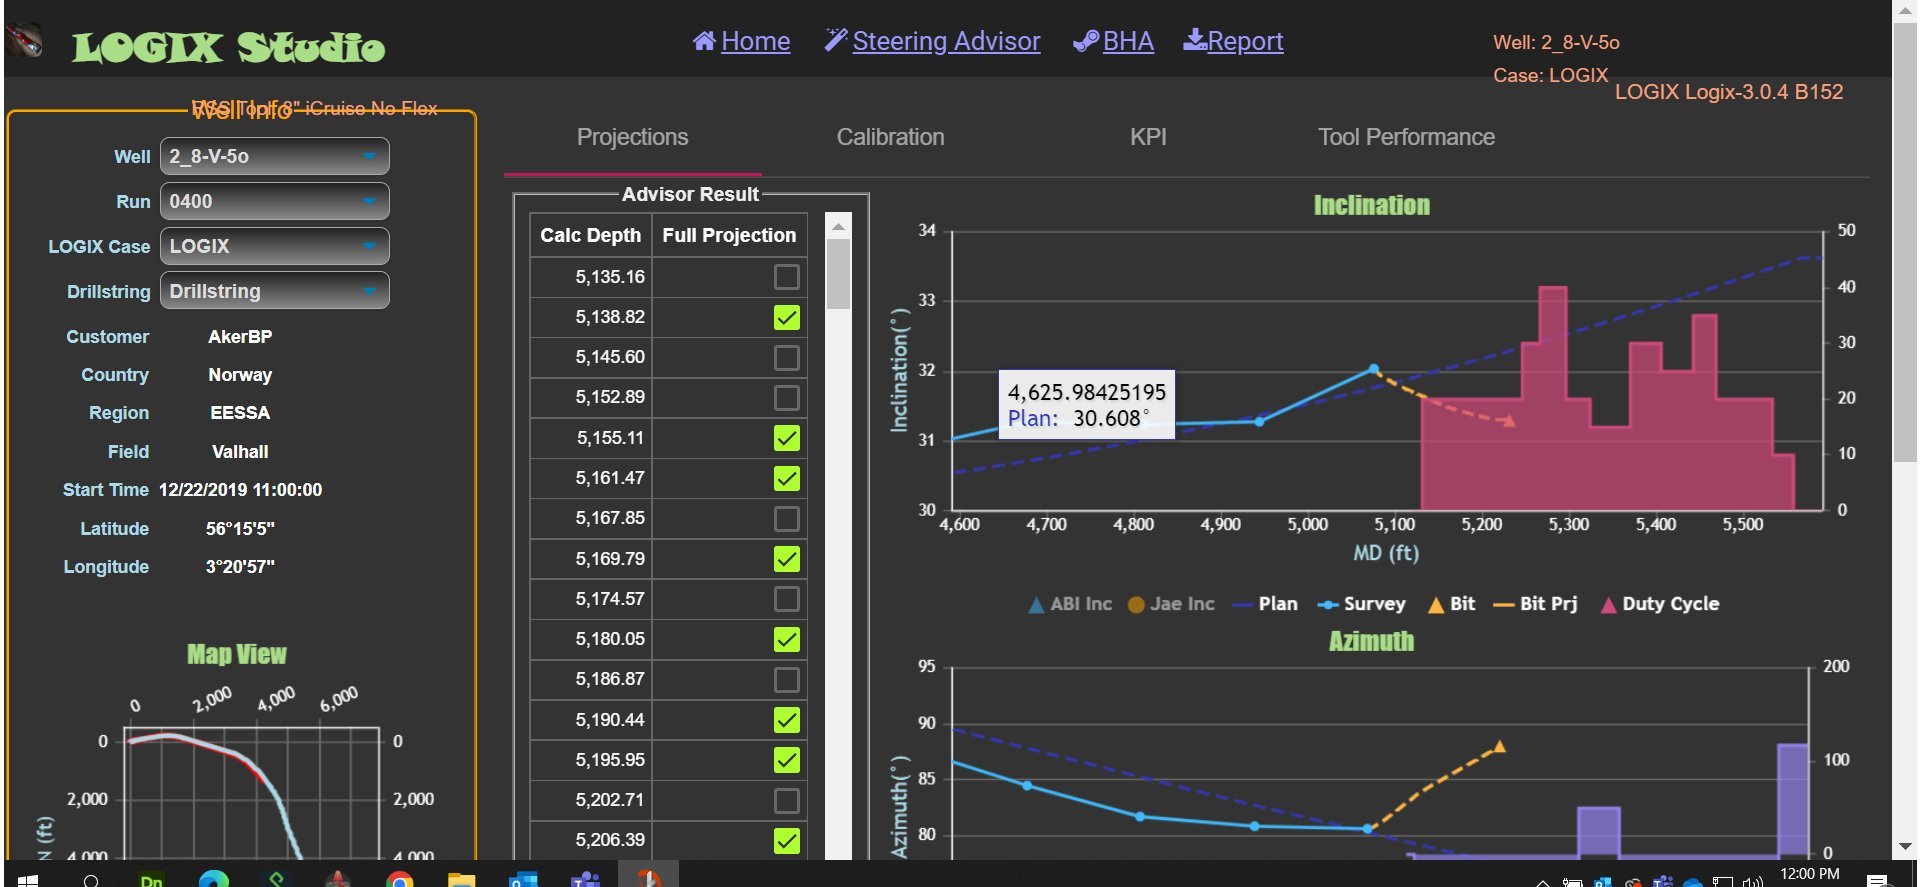Uncheck Full Projection for depth 5,180.05

[x=787, y=639]
